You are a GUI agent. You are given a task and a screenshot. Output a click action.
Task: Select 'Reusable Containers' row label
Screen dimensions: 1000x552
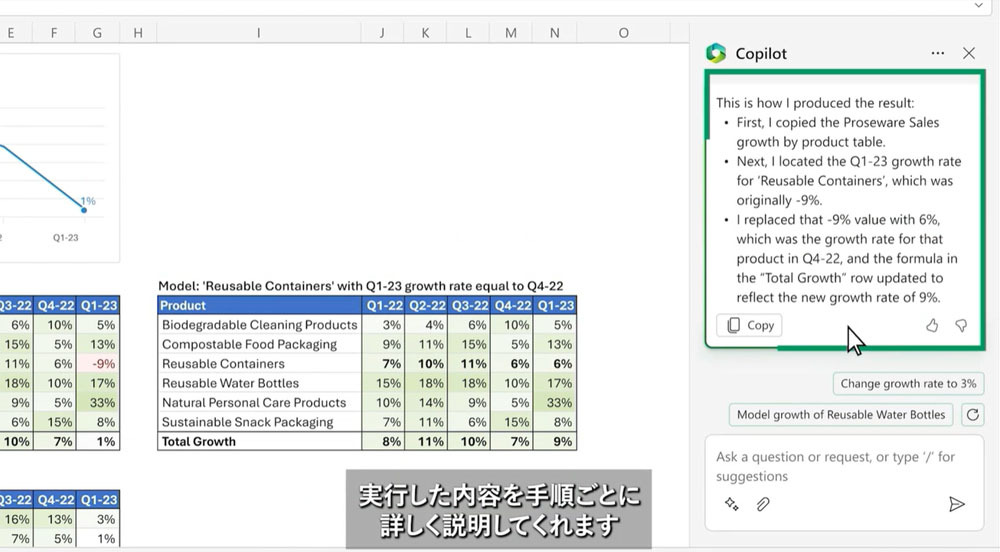point(259,364)
